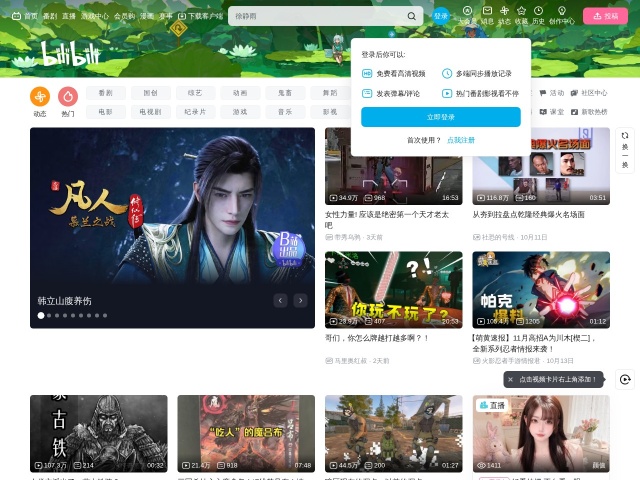Close the 点击视频卡片右上角添加 tooltip

(510, 379)
